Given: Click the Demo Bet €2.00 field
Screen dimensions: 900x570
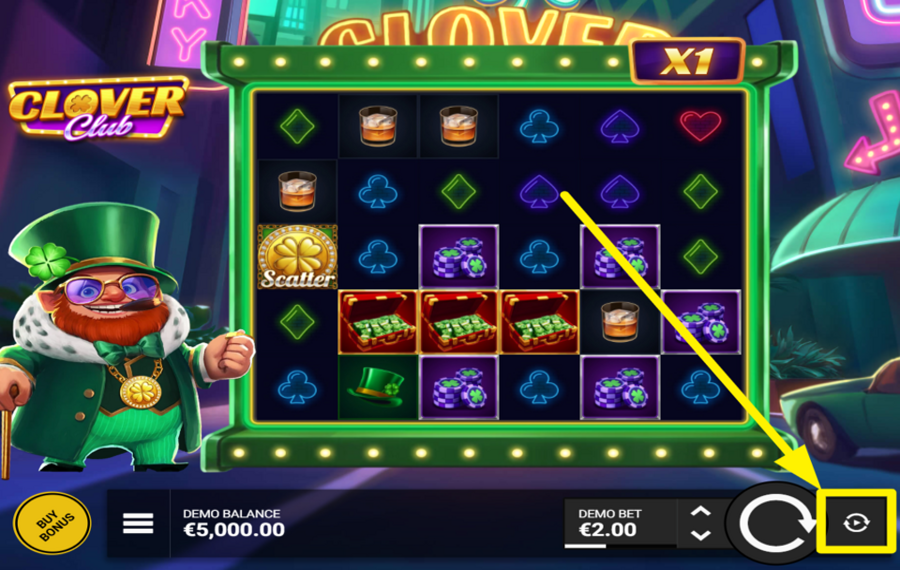Looking at the screenshot, I should coord(619,523).
